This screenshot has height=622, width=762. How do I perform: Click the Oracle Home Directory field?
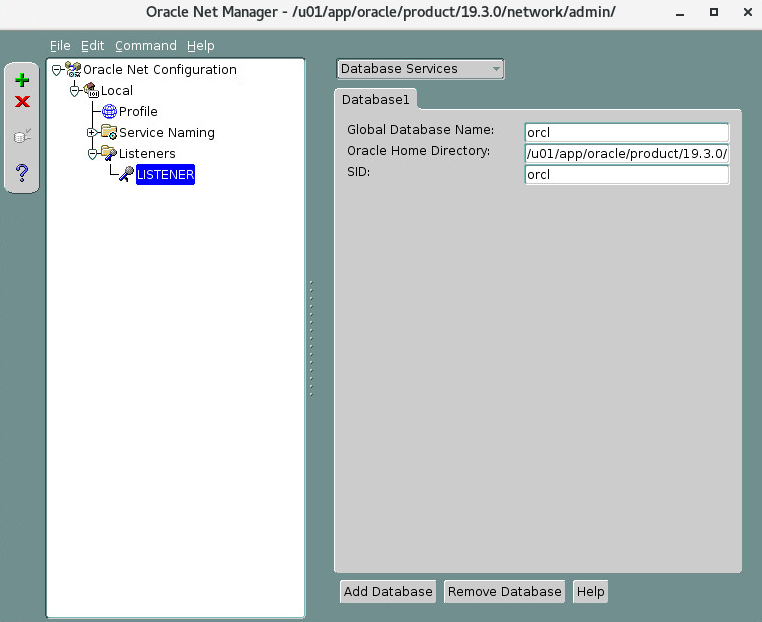tap(627, 154)
